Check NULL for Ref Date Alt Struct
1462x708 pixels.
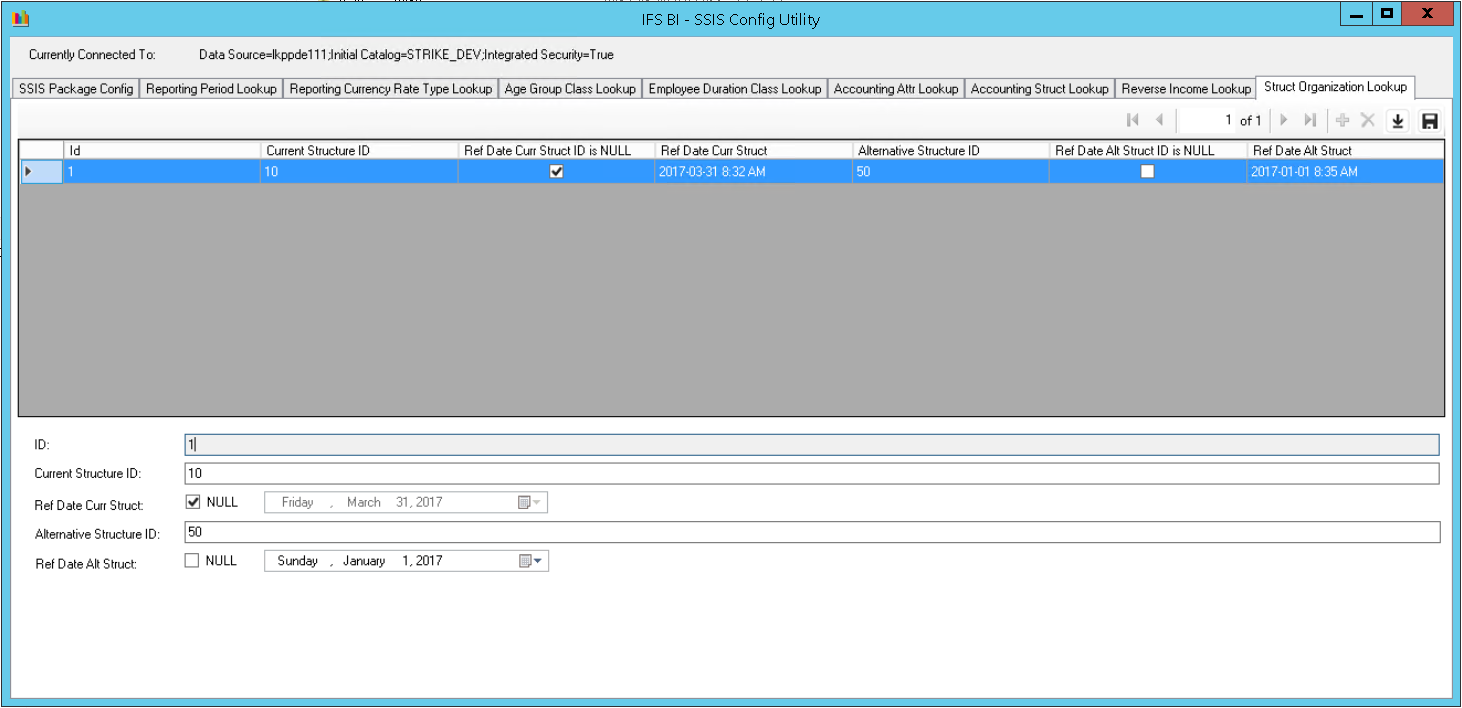192,561
